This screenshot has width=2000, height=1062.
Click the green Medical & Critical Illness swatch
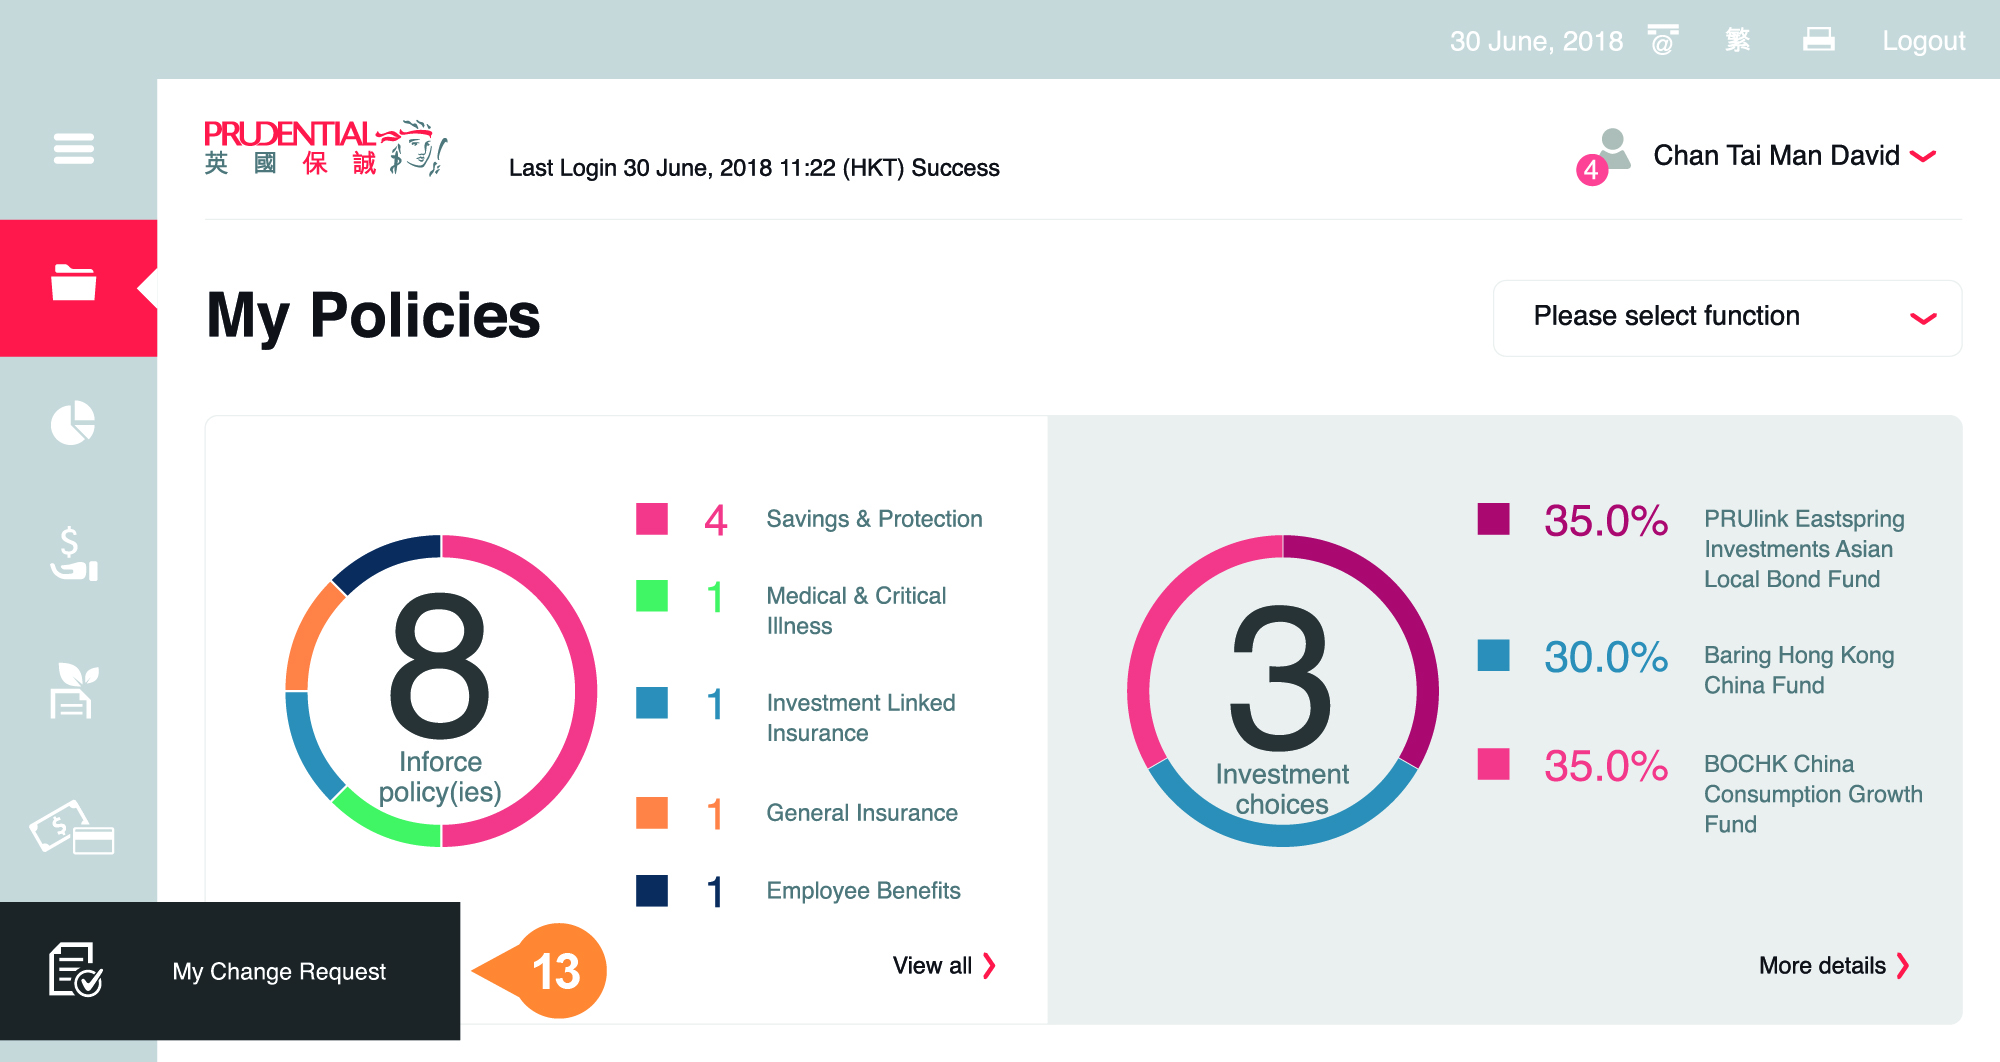(x=652, y=596)
